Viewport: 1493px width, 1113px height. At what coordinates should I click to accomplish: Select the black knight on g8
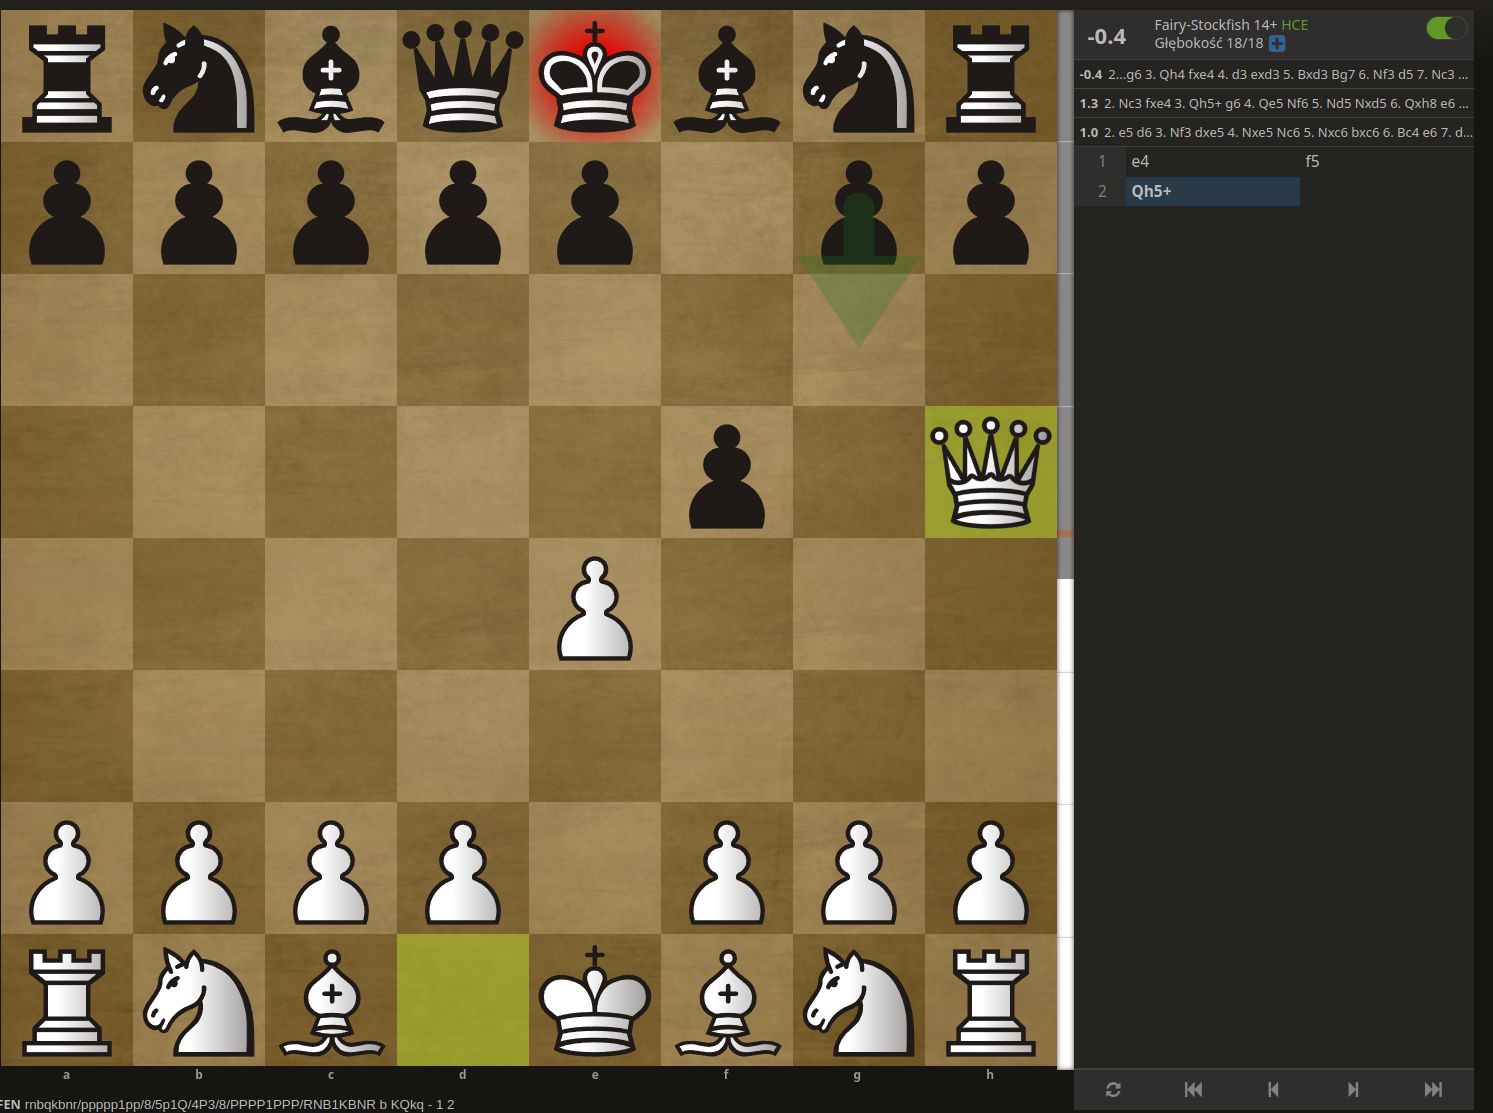pos(859,76)
